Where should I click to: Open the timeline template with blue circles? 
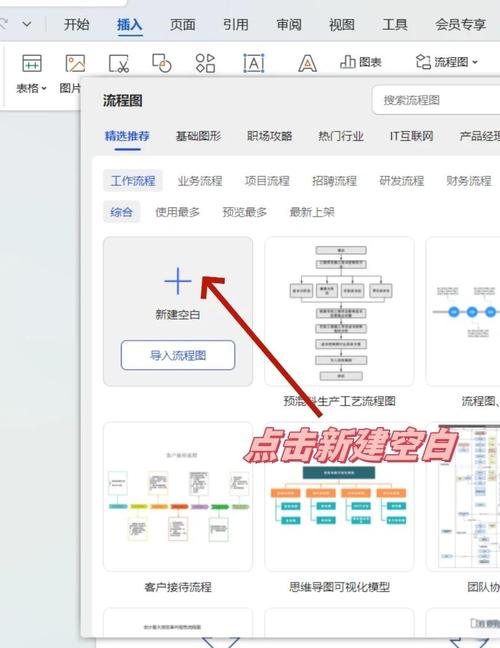pyautogui.click(x=463, y=312)
